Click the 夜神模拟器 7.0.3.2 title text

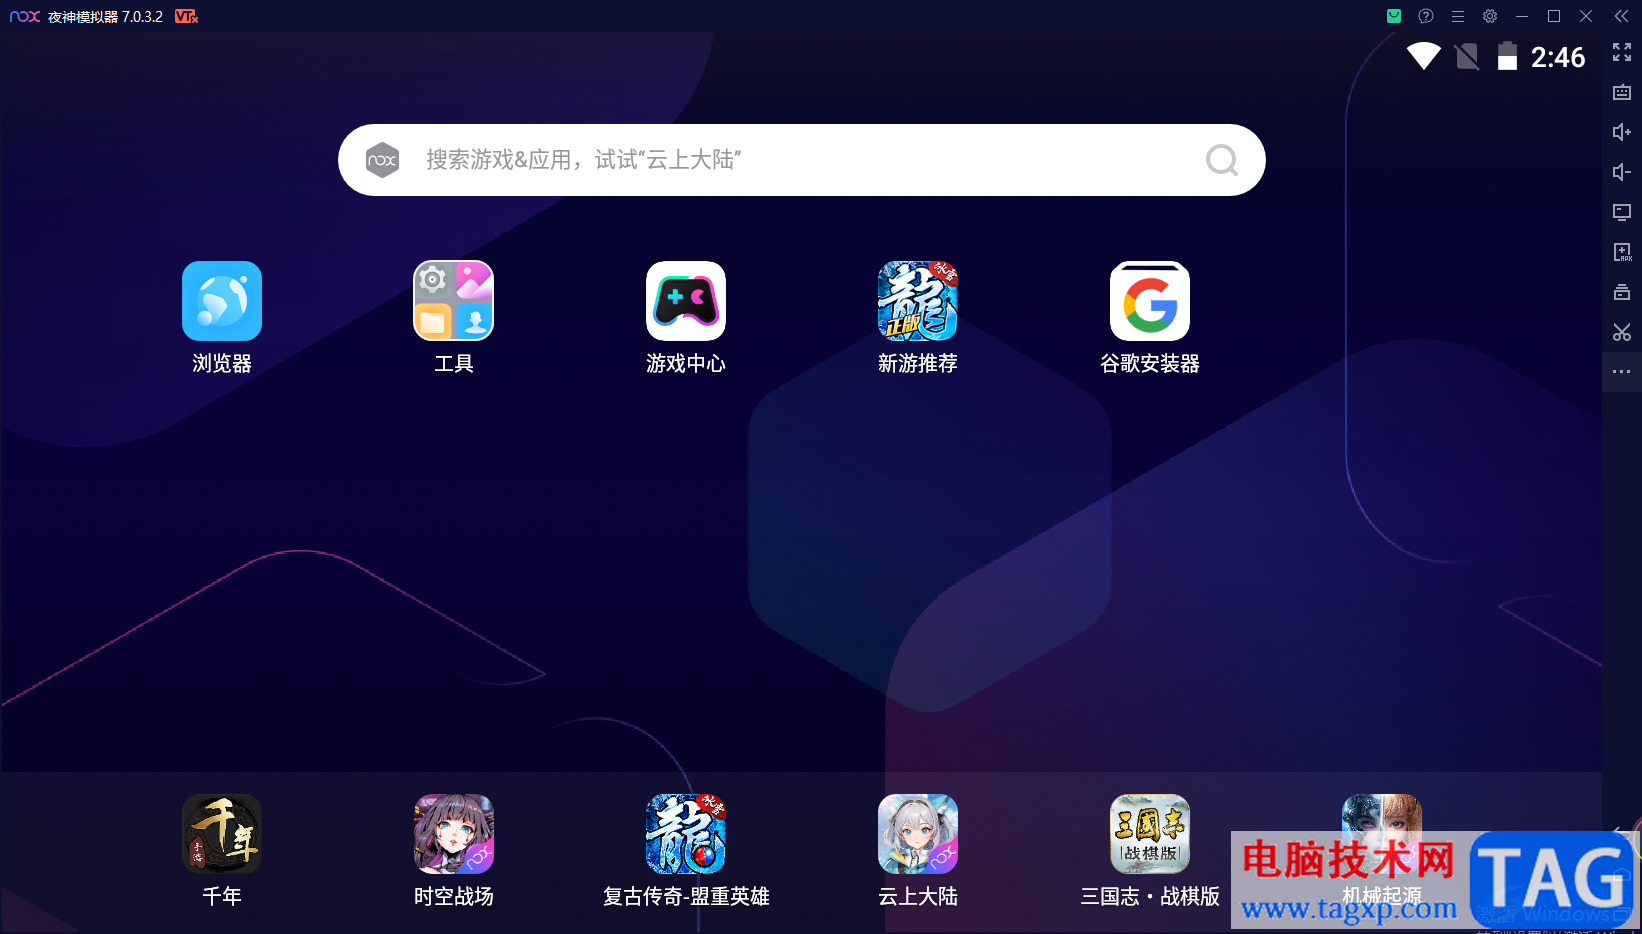coord(105,17)
